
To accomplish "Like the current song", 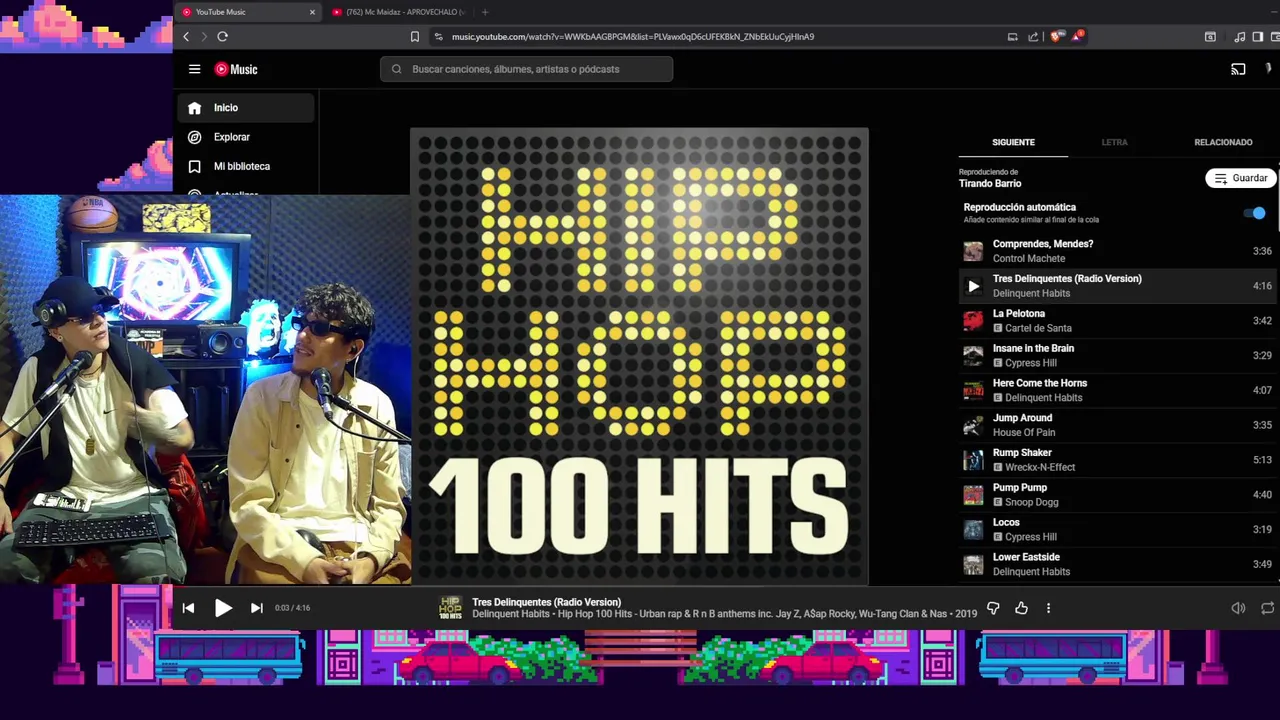I will [1021, 608].
